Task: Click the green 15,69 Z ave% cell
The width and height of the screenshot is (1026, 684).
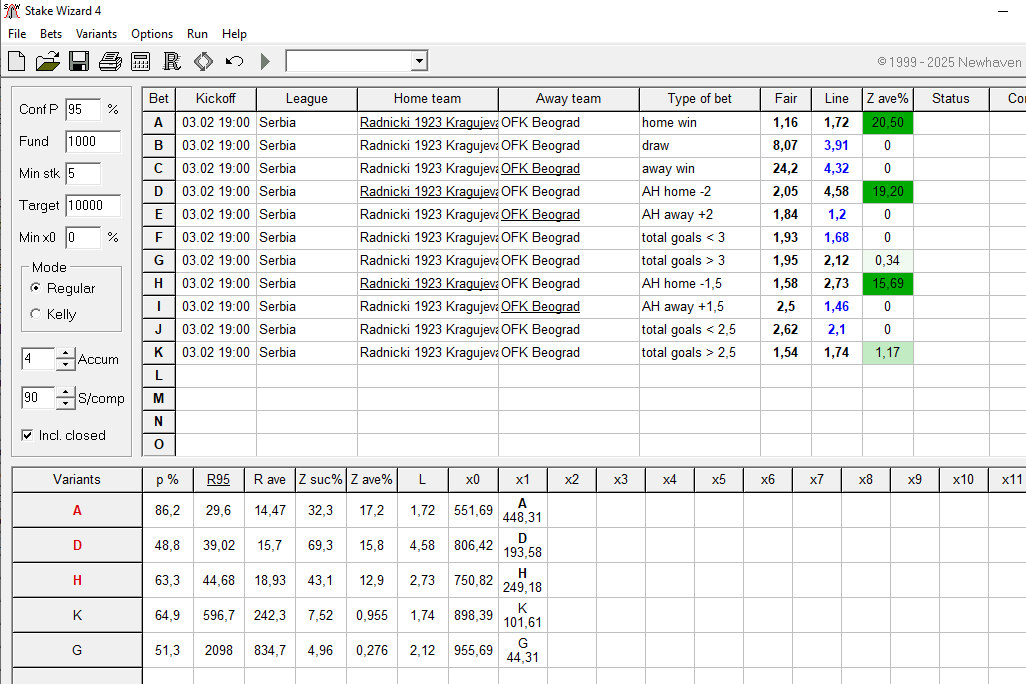Action: click(x=888, y=283)
